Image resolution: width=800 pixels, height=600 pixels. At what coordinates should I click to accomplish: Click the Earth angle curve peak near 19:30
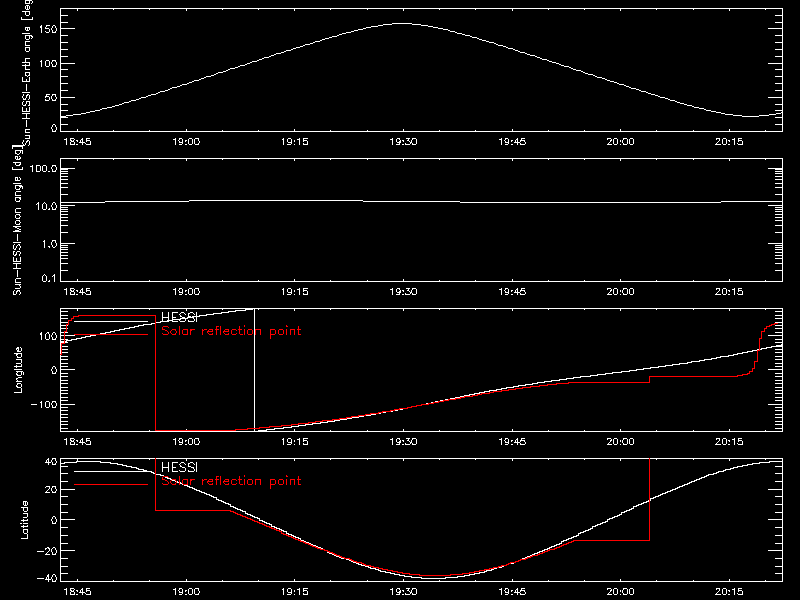pos(403,23)
